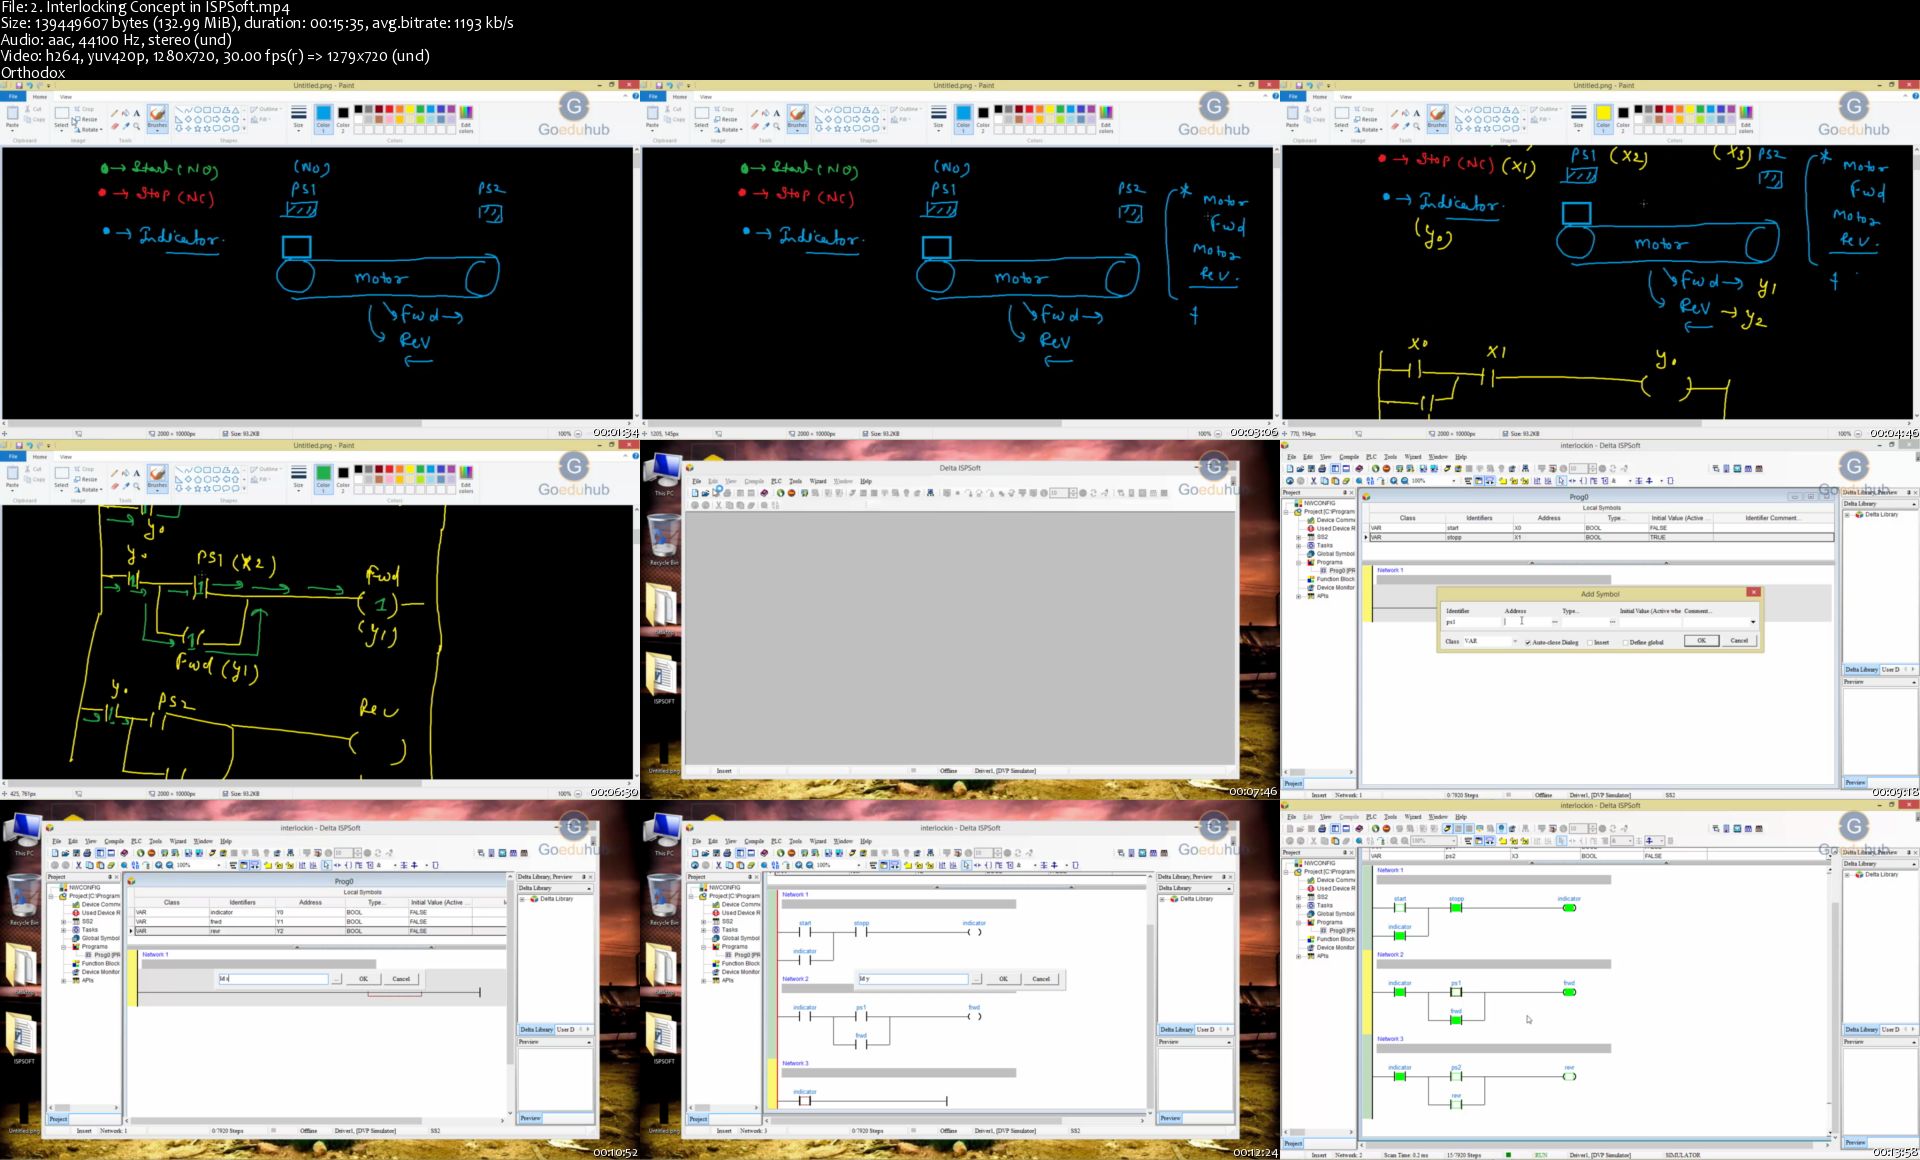
Task: Choose Text tool in 00:01:34 Paint frame
Action: tap(137, 113)
